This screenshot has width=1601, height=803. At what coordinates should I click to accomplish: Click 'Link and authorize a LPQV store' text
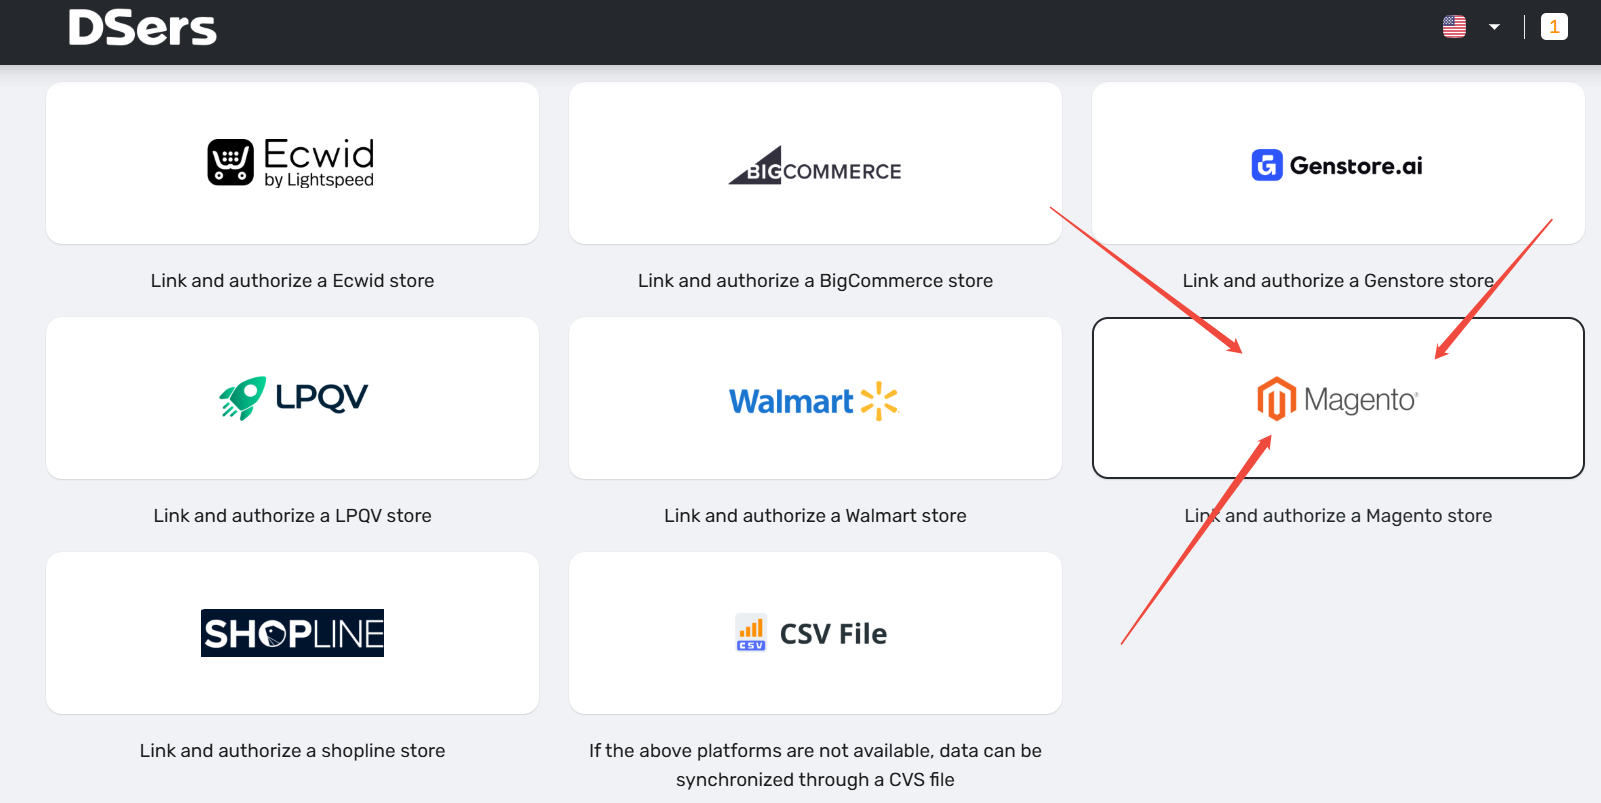click(292, 516)
